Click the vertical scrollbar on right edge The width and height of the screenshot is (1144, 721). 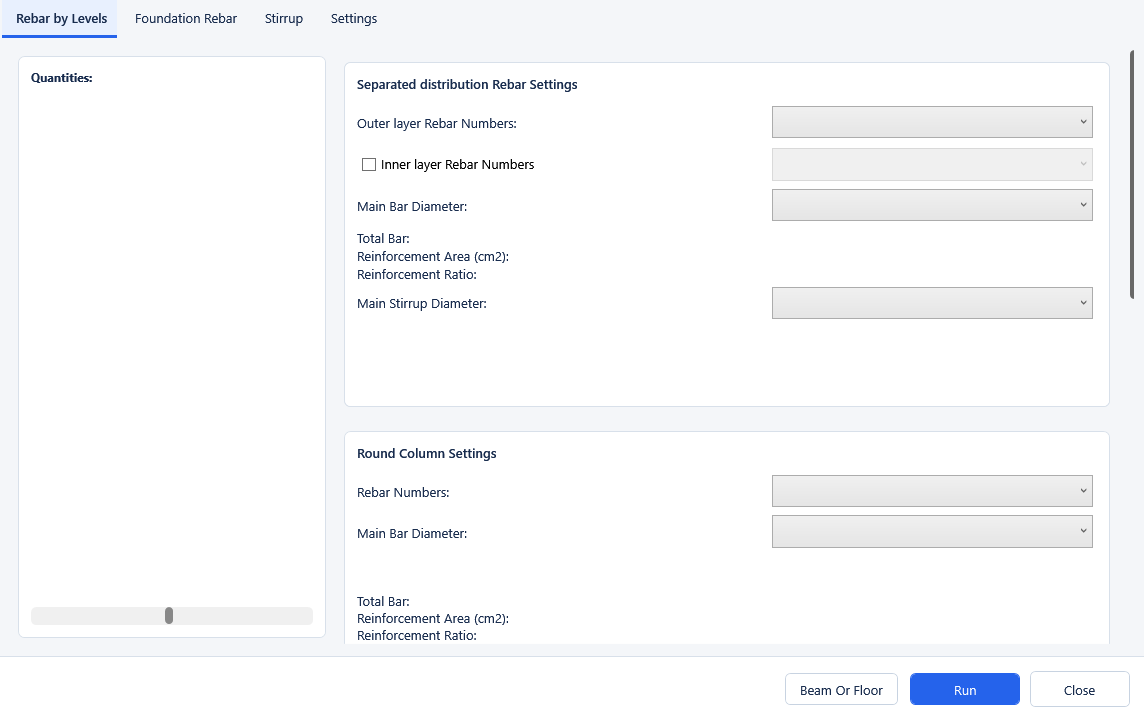tap(1132, 175)
